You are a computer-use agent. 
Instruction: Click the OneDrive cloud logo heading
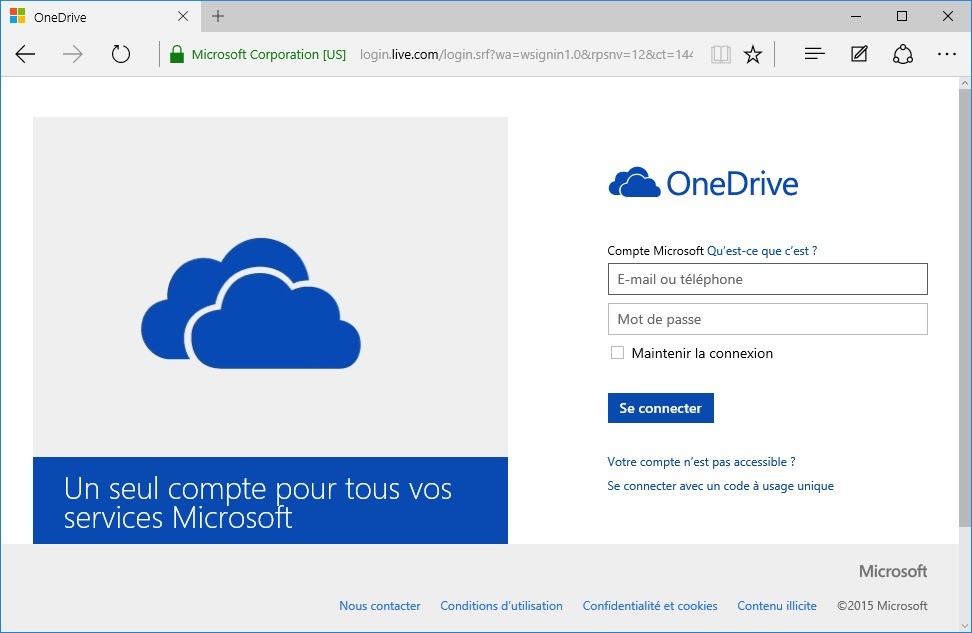704,183
